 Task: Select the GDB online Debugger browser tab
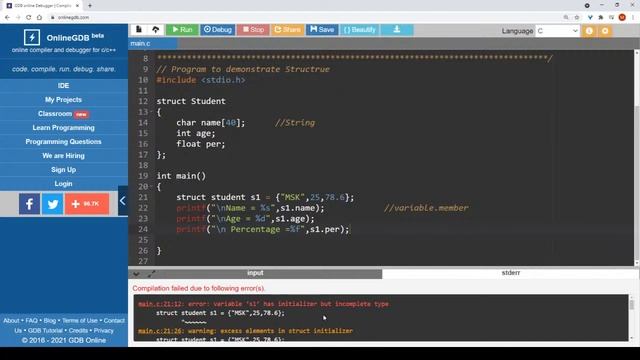pyautogui.click(x=42, y=6)
